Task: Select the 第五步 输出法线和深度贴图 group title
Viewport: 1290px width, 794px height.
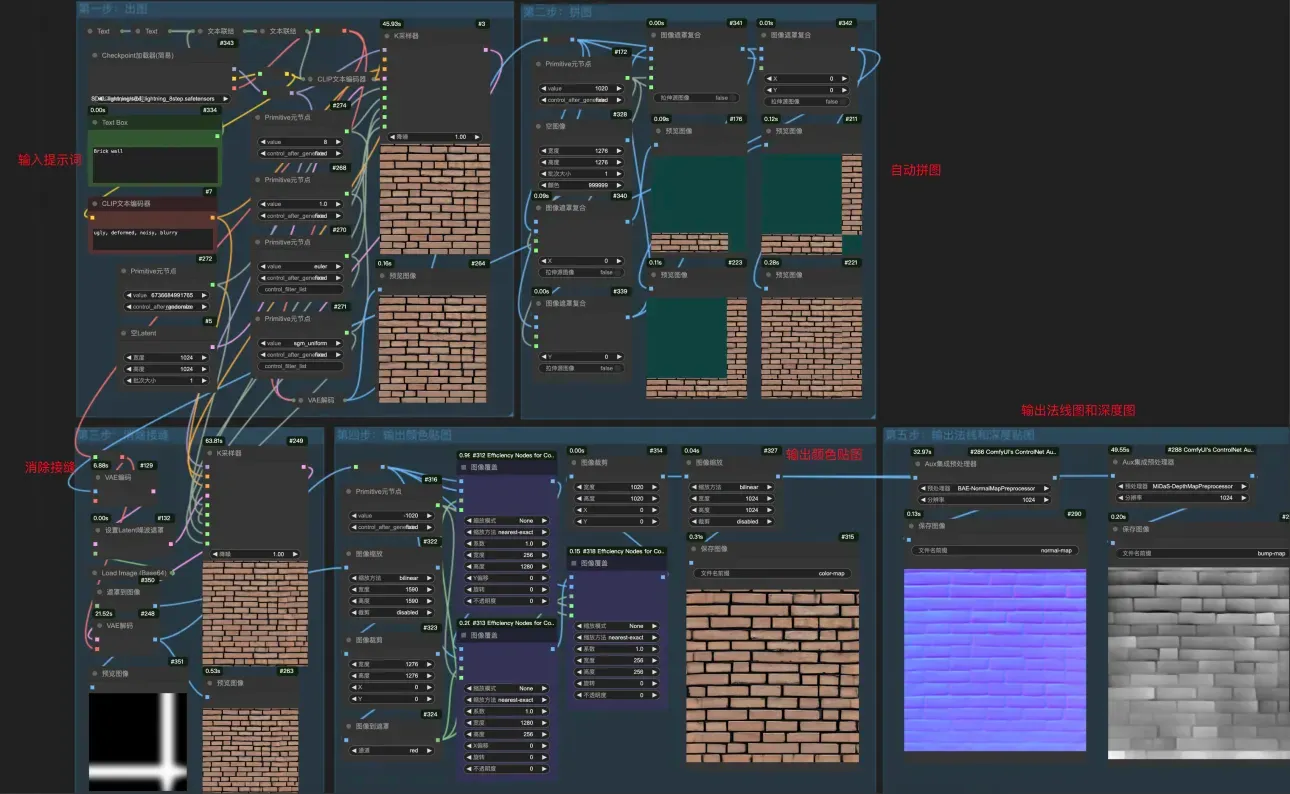Action: pos(961,435)
